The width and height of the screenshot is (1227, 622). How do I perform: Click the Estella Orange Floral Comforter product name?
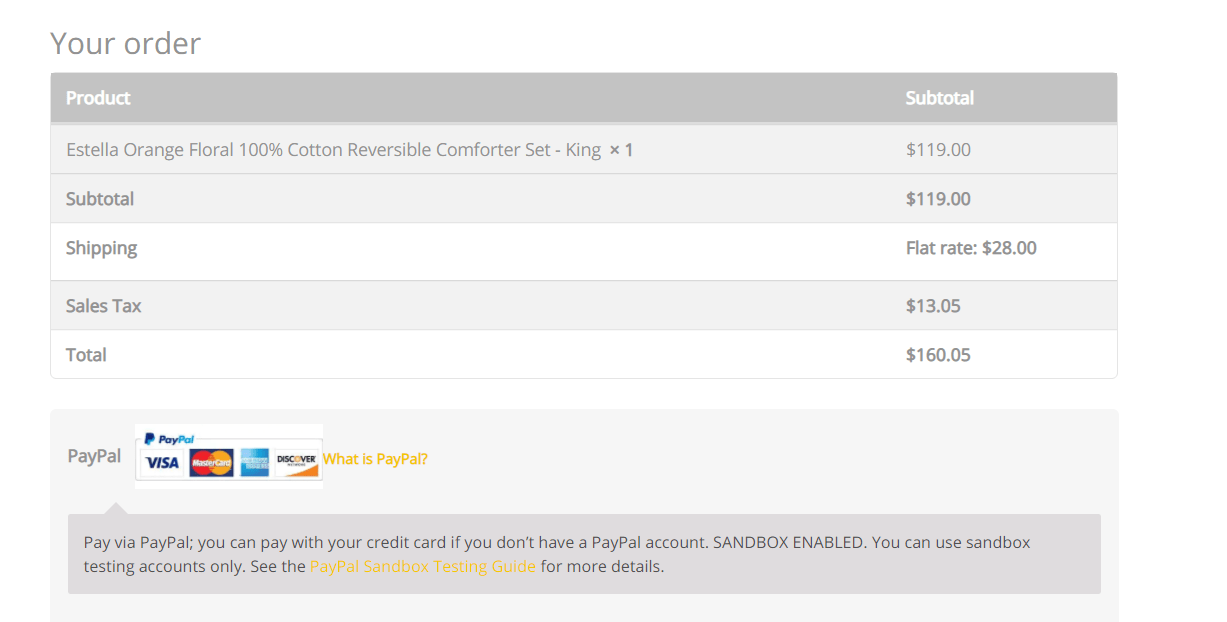[x=333, y=149]
